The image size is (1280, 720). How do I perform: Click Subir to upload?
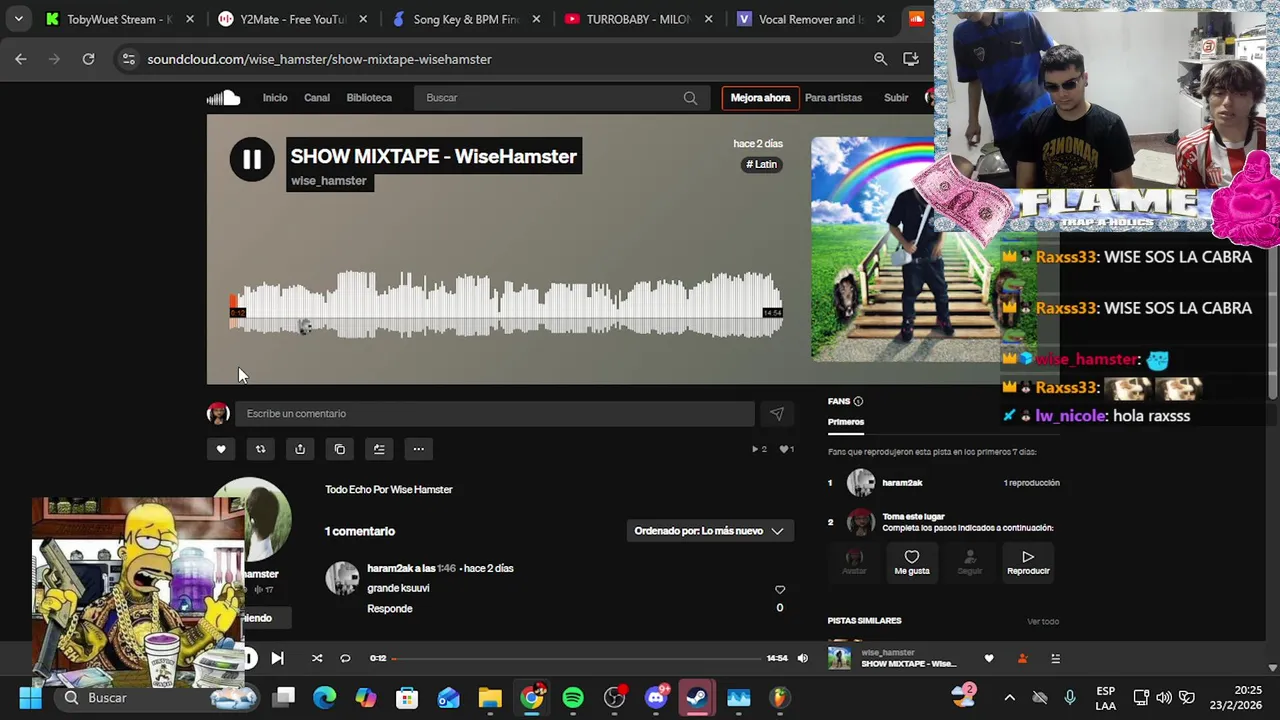(x=896, y=98)
